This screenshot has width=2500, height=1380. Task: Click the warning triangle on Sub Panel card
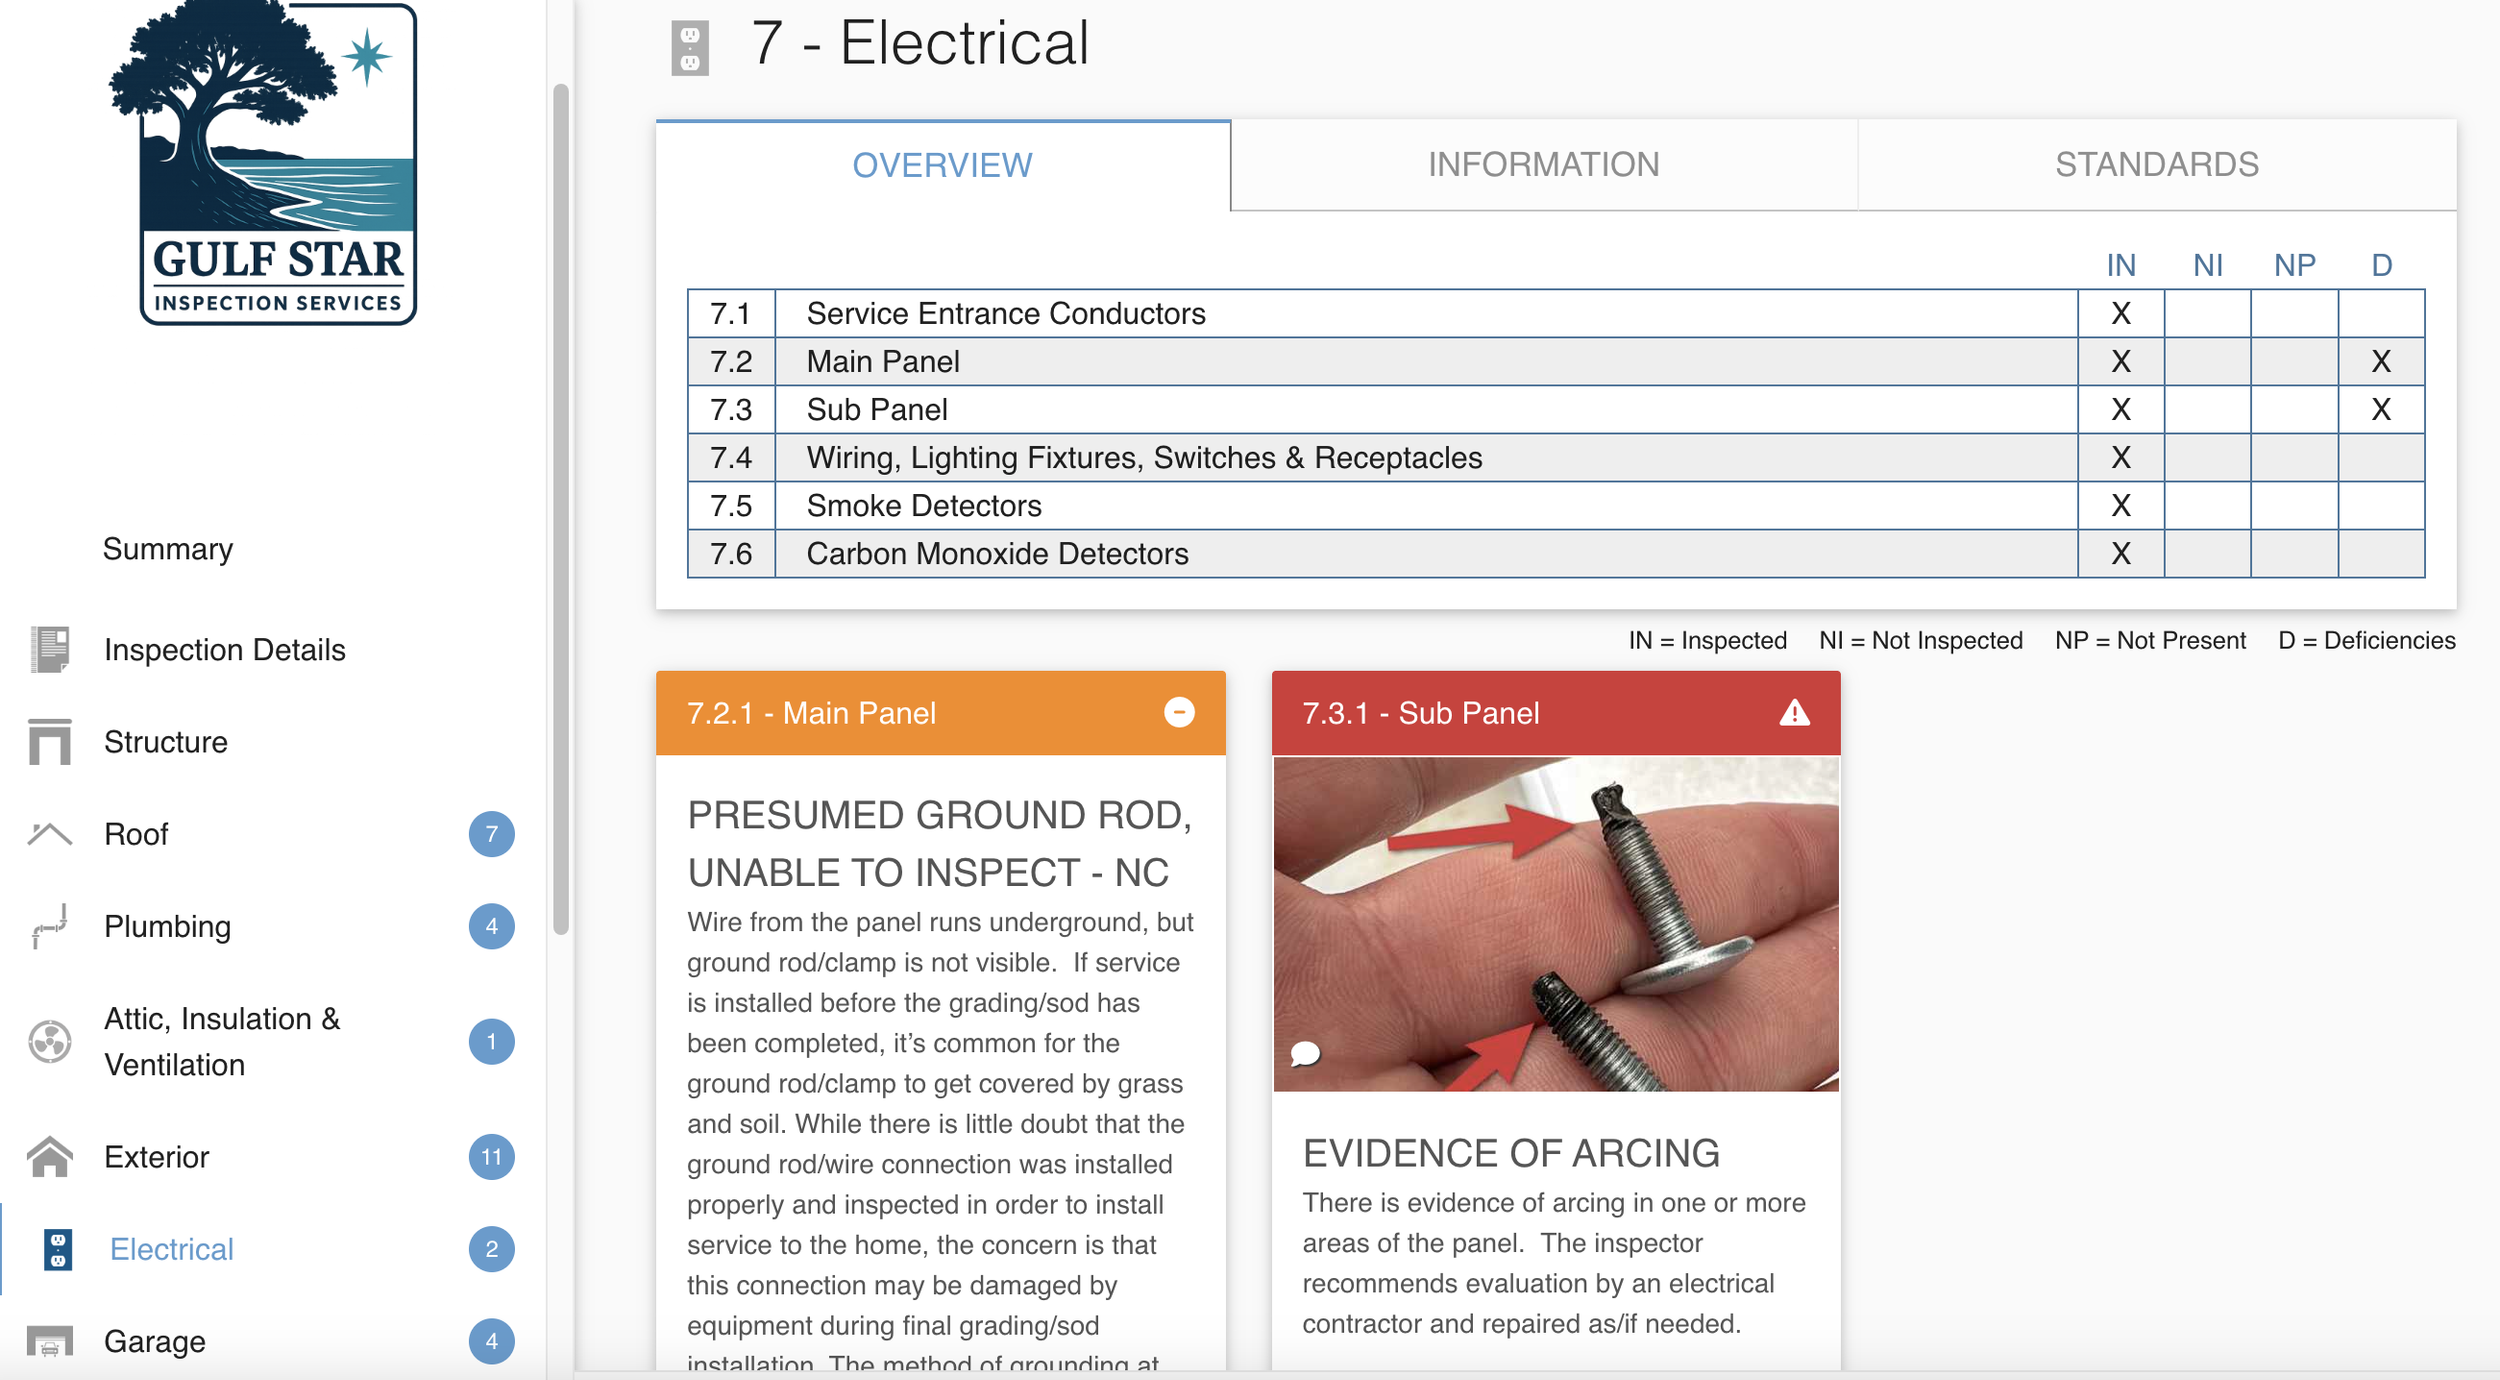pos(1794,713)
